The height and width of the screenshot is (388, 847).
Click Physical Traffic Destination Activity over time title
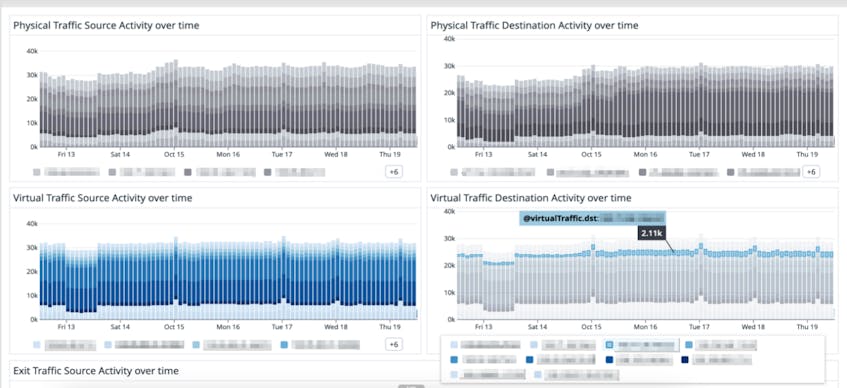tap(534, 25)
